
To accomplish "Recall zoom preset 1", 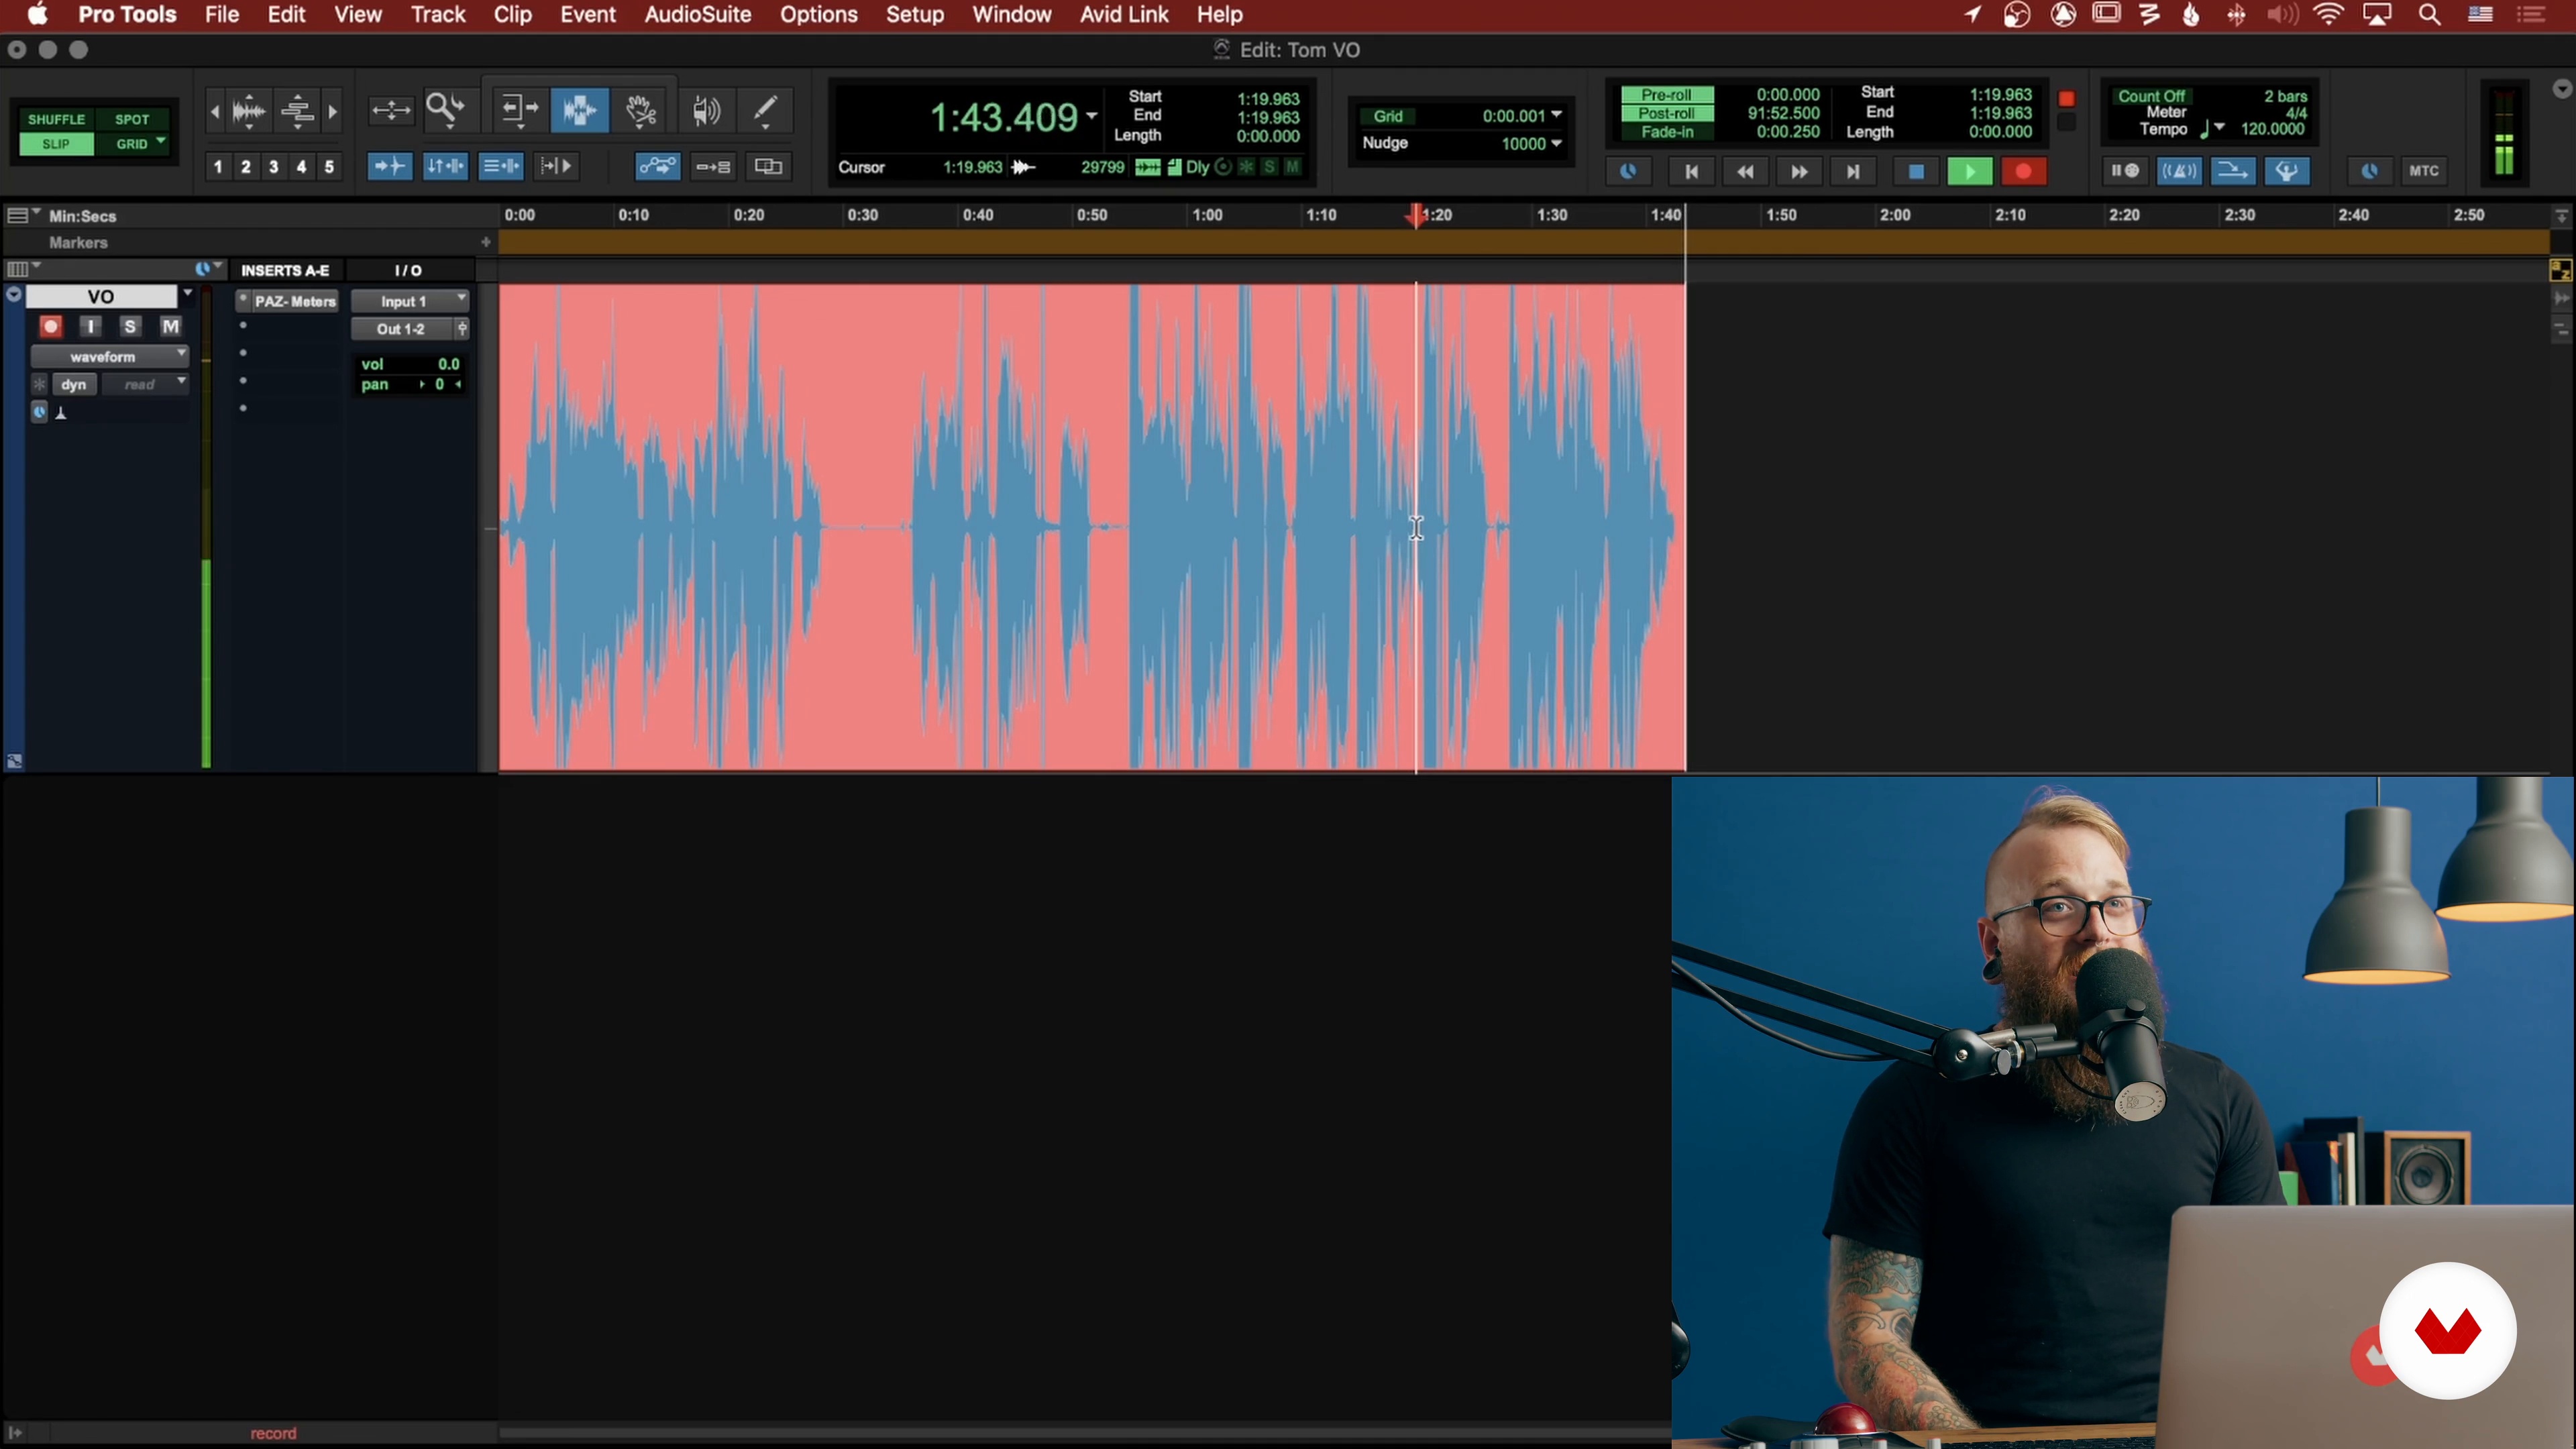I will pos(217,167).
